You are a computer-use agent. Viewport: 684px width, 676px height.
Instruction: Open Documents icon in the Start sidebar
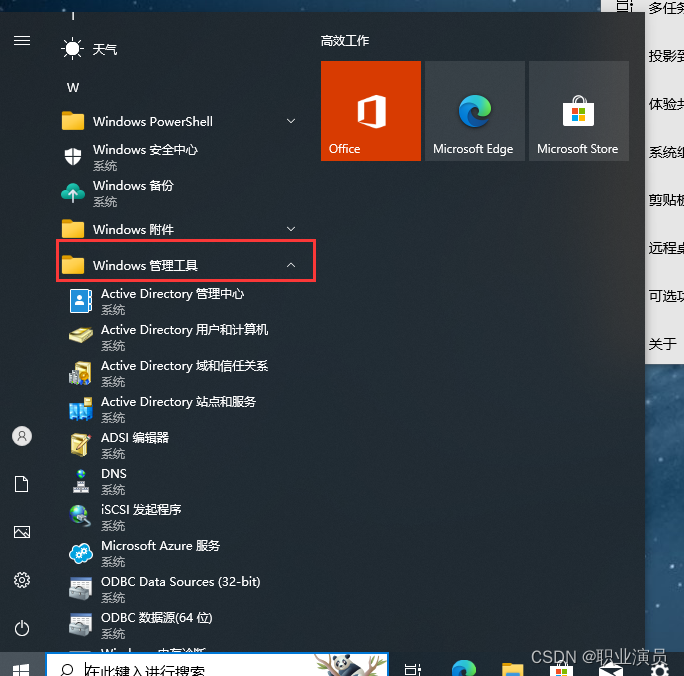coord(22,484)
